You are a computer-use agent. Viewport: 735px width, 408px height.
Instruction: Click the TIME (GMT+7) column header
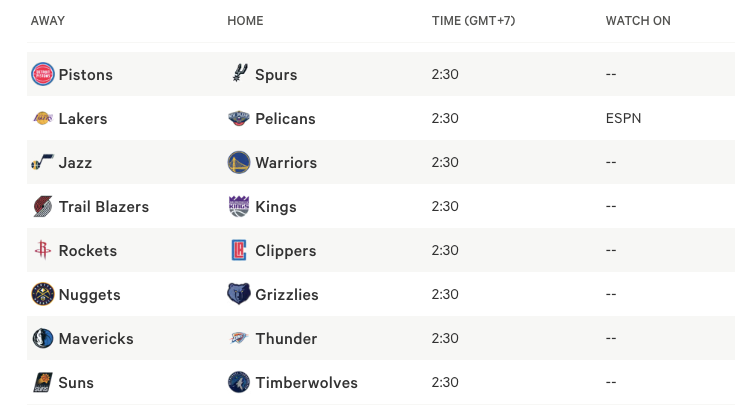tap(473, 21)
